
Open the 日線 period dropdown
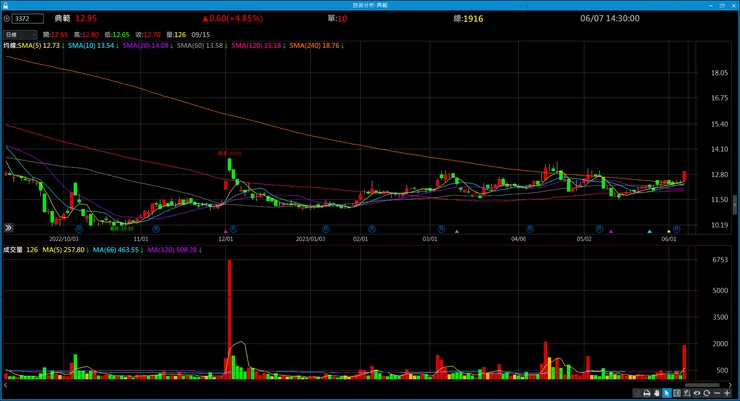[x=20, y=35]
